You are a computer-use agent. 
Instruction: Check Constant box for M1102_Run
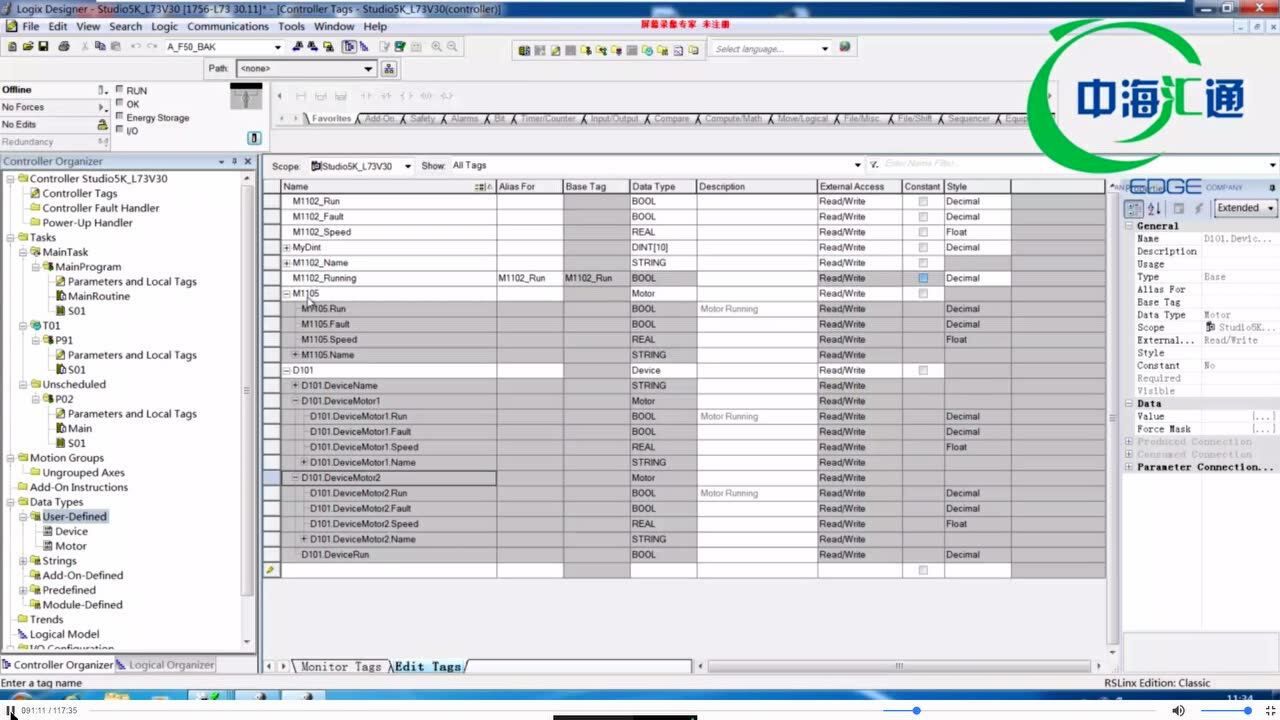coord(923,201)
